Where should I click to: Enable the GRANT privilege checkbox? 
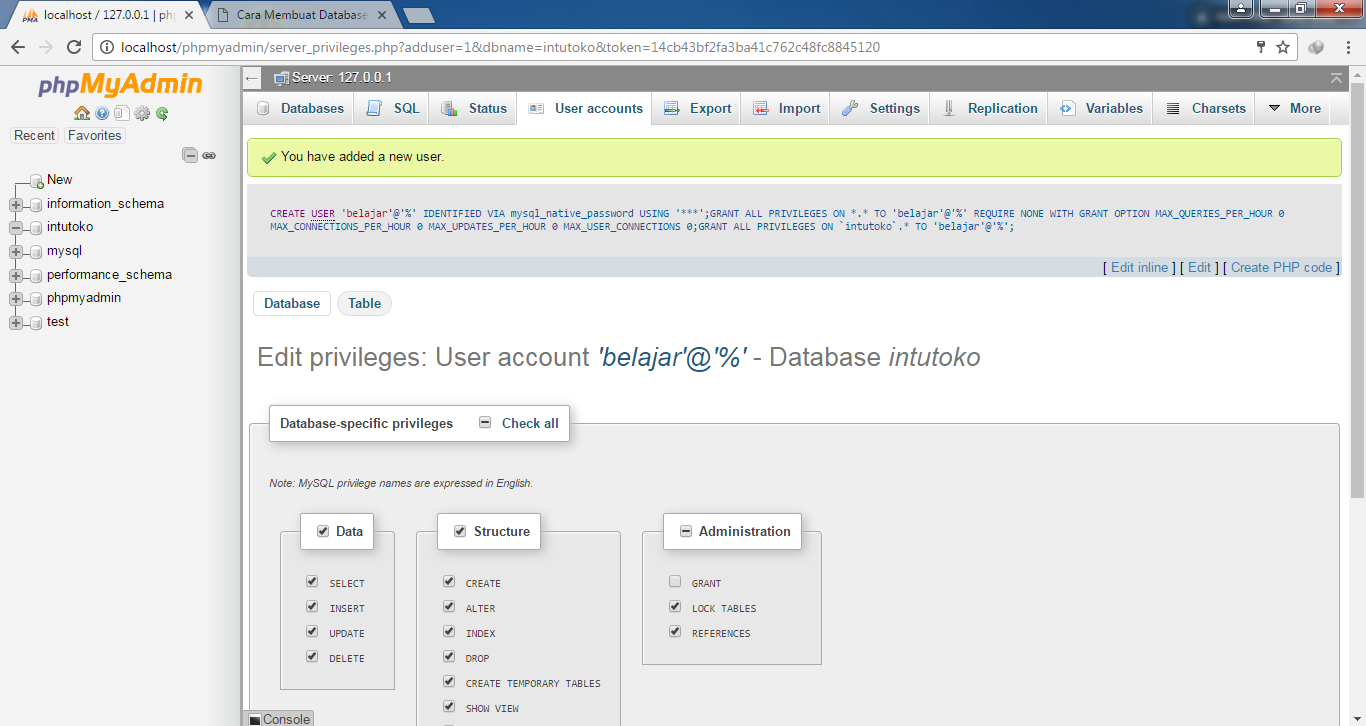pyautogui.click(x=675, y=581)
